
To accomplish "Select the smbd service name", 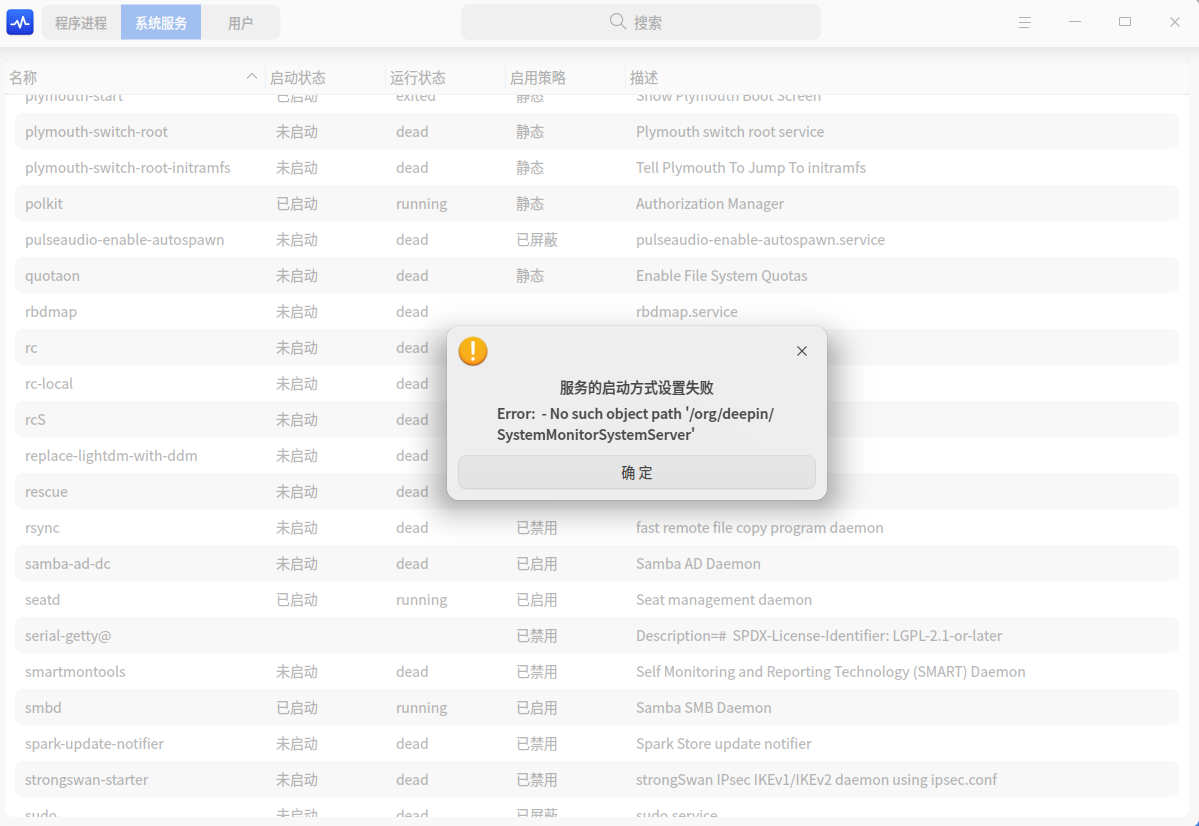I will [x=44, y=707].
